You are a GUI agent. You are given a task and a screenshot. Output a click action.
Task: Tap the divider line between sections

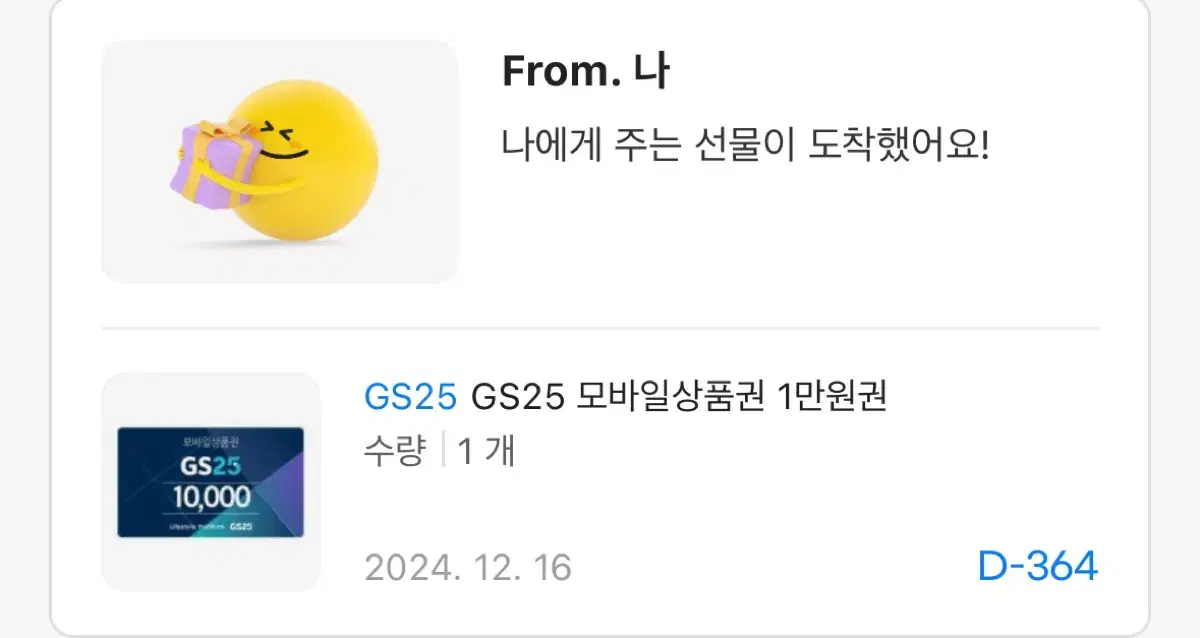tap(600, 328)
